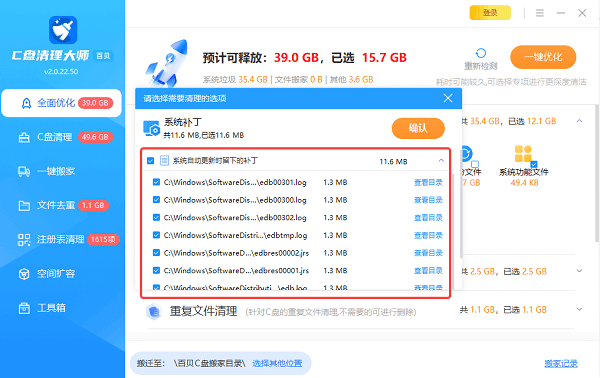Screen dimensions: 600x378
Task: Open the 搬家记录 link
Action: (x=561, y=363)
